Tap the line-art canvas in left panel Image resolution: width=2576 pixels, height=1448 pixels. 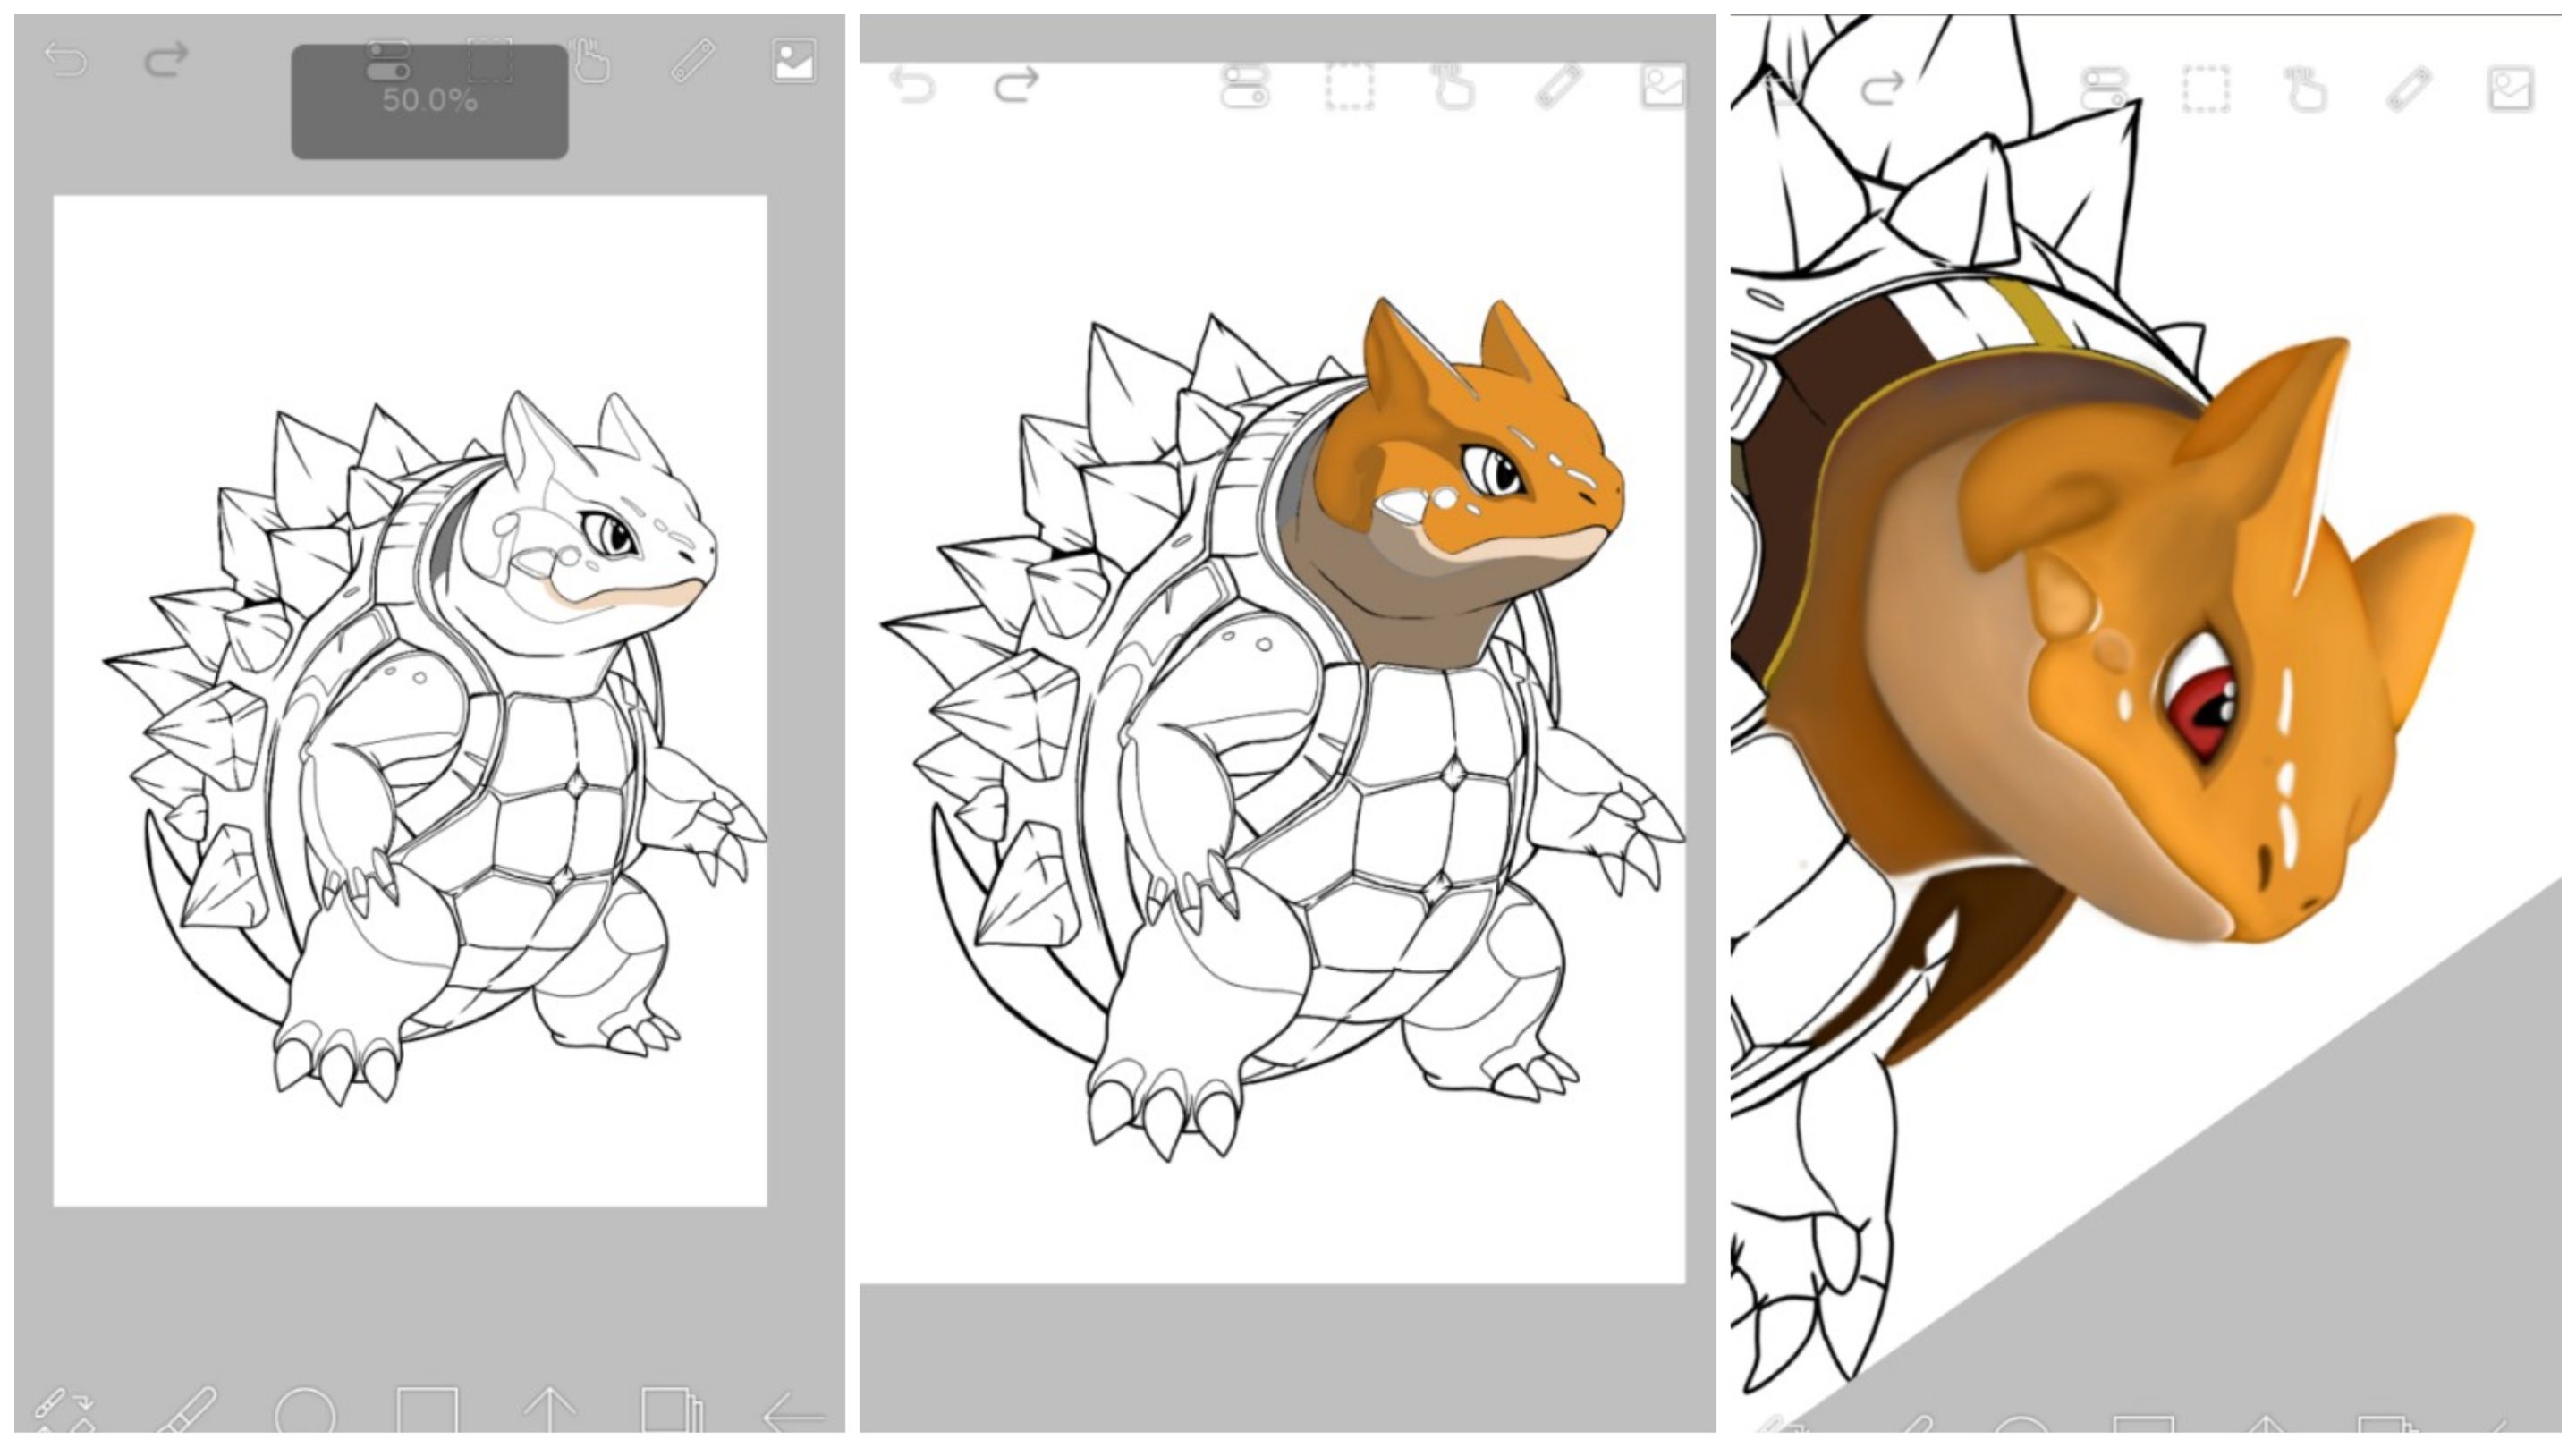click(x=410, y=701)
